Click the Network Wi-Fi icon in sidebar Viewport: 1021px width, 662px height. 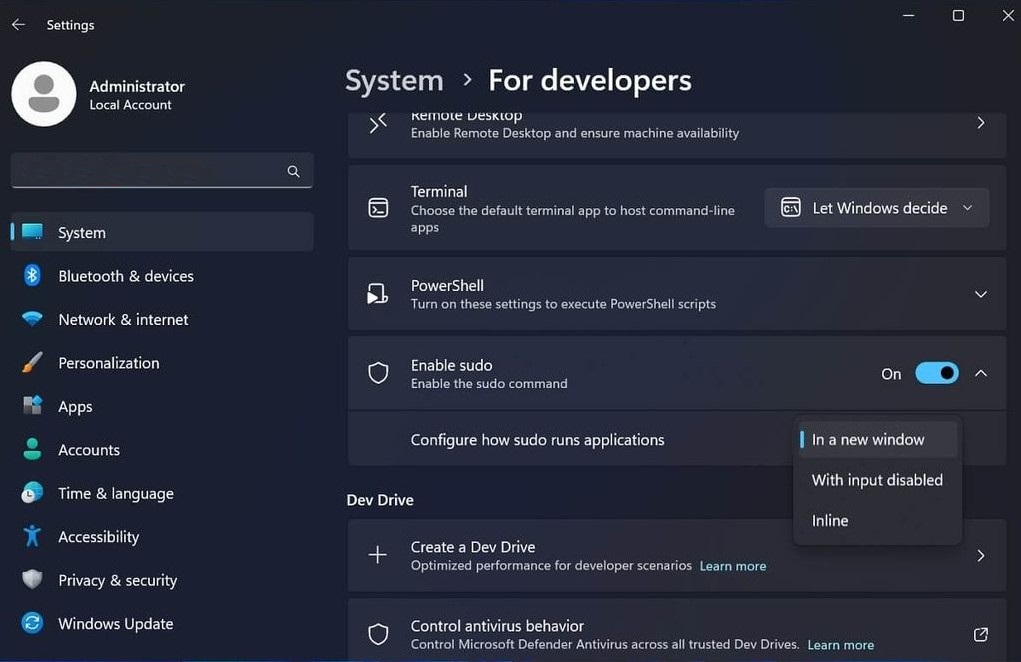(x=32, y=319)
